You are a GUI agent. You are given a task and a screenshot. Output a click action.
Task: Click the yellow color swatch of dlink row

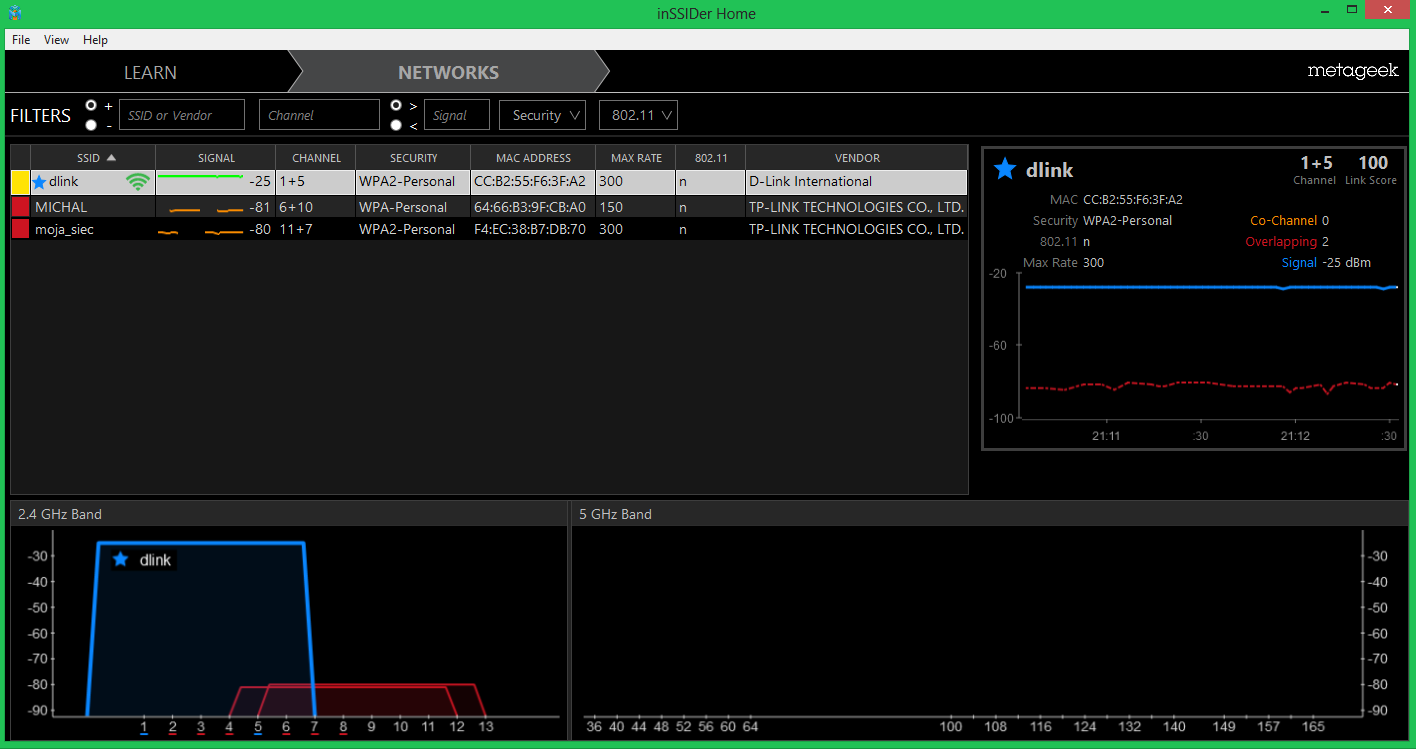point(20,182)
